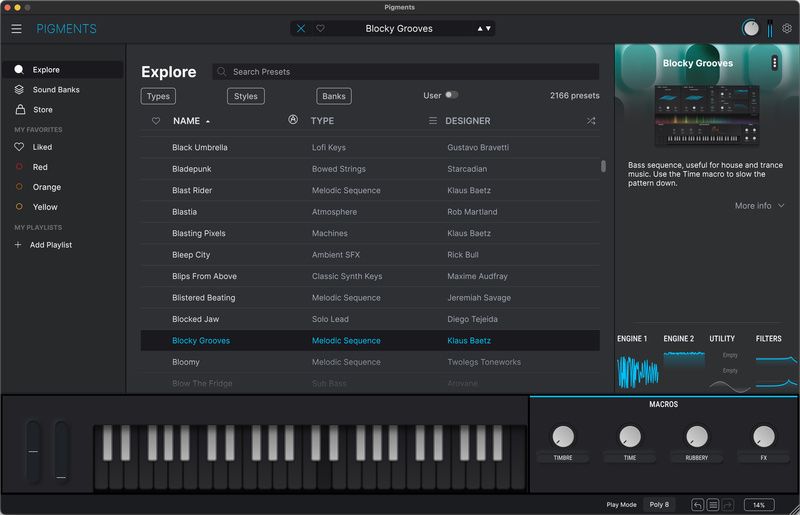The width and height of the screenshot is (800, 515).
Task: Click the modulation wheel
Action: [x=61, y=452]
